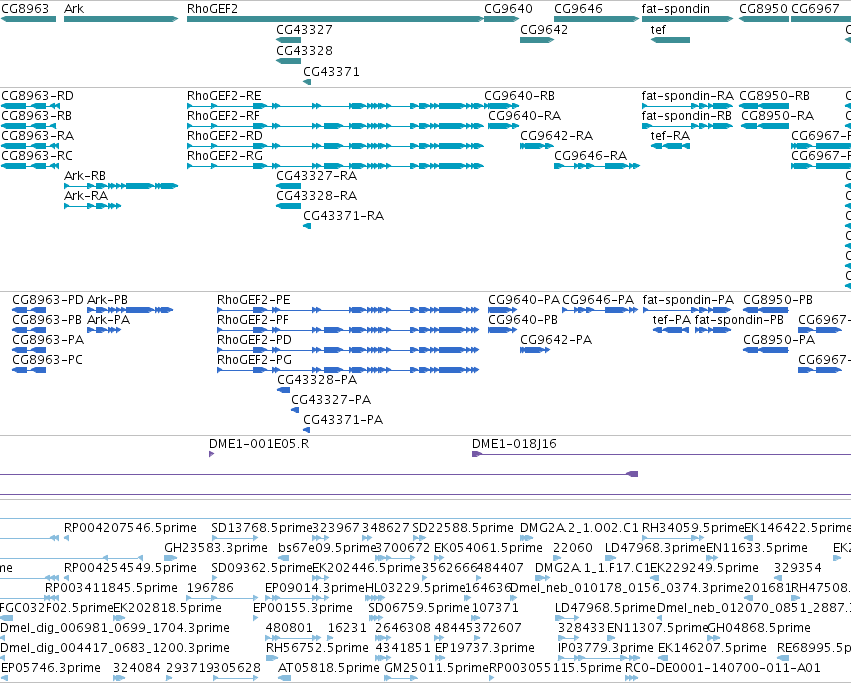
Task: Click protein CG8963-PD
Action: (29, 310)
